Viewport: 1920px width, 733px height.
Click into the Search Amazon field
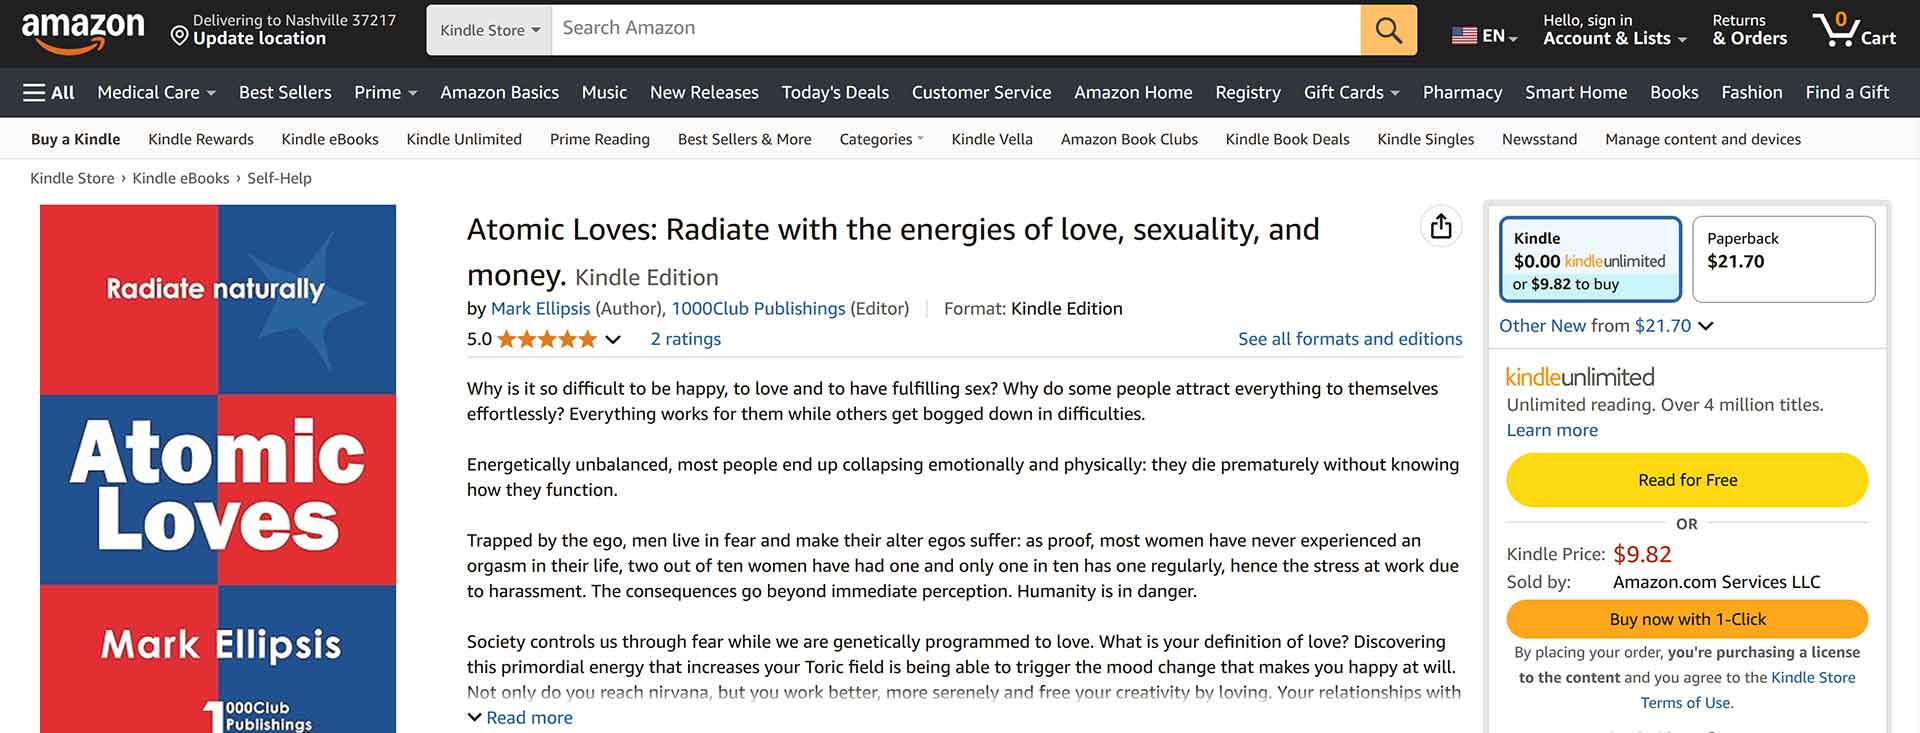pyautogui.click(x=956, y=30)
